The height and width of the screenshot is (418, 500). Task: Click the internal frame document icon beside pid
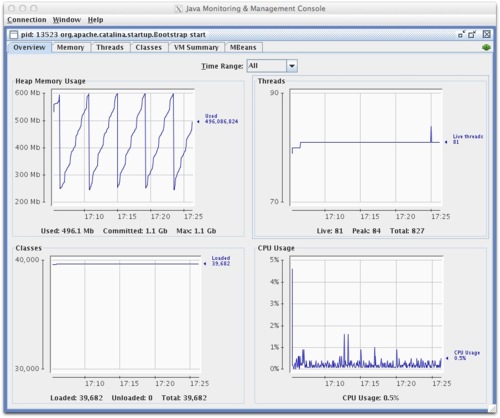(x=13, y=35)
